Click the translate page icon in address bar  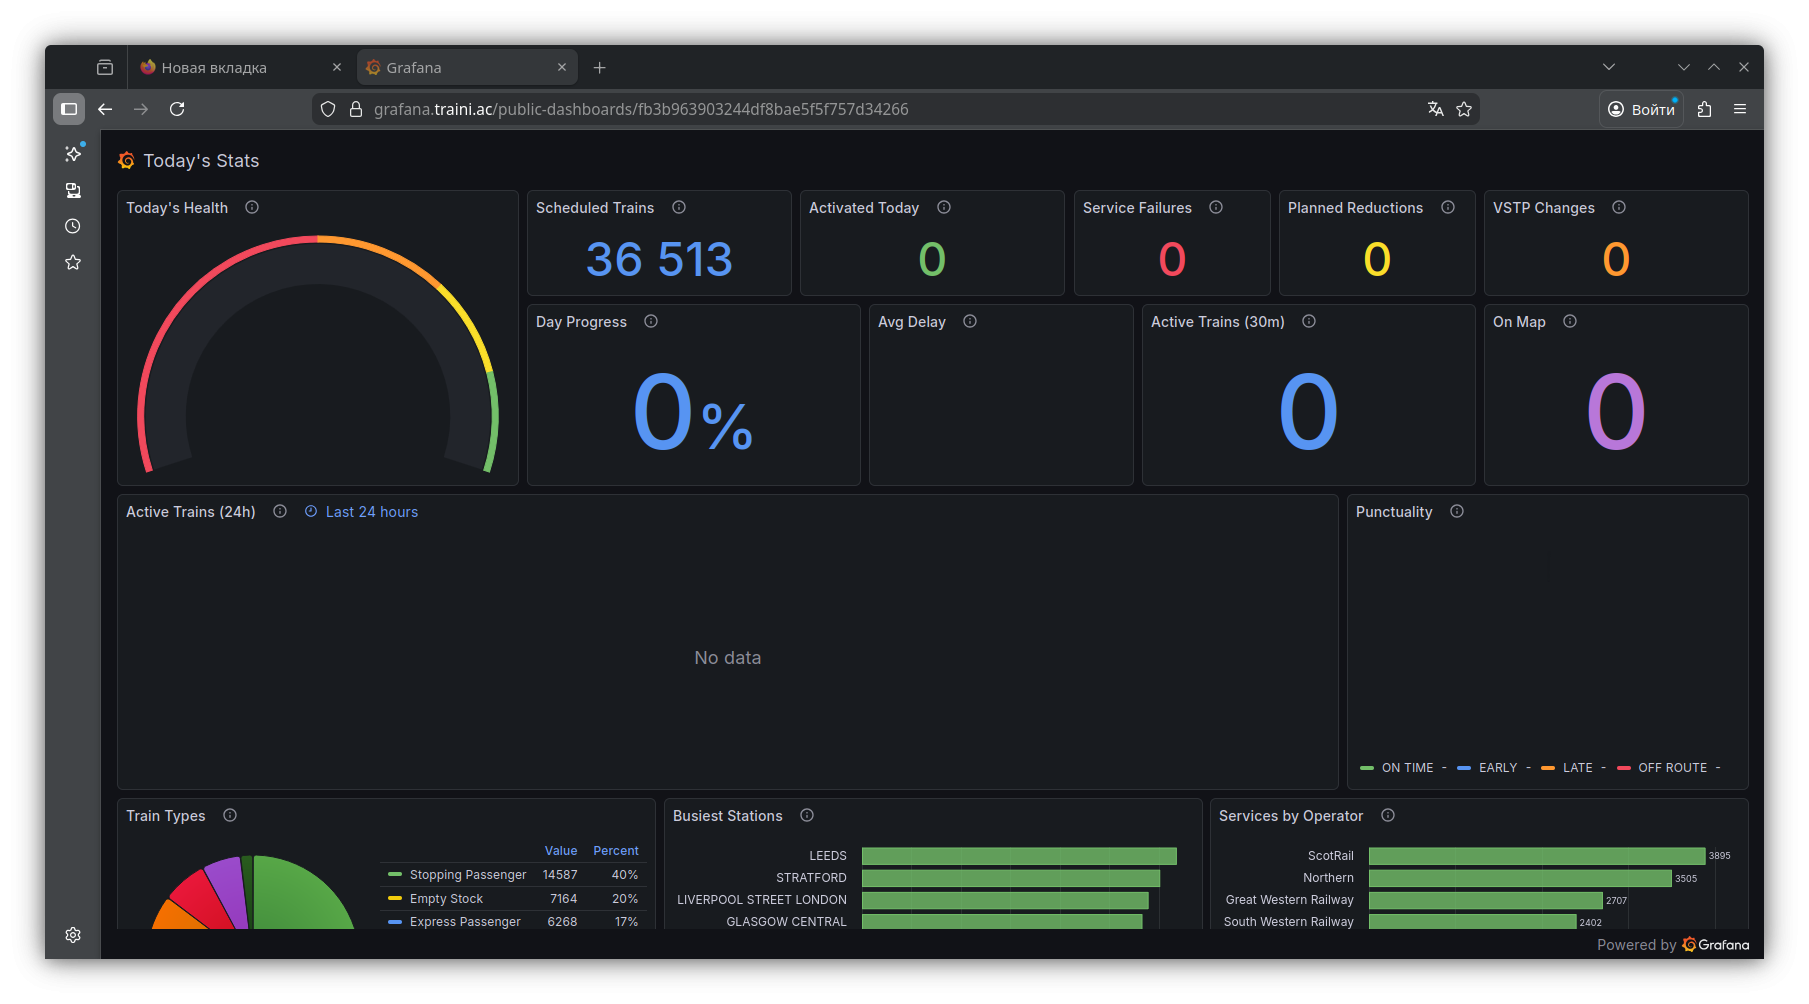pyautogui.click(x=1435, y=110)
